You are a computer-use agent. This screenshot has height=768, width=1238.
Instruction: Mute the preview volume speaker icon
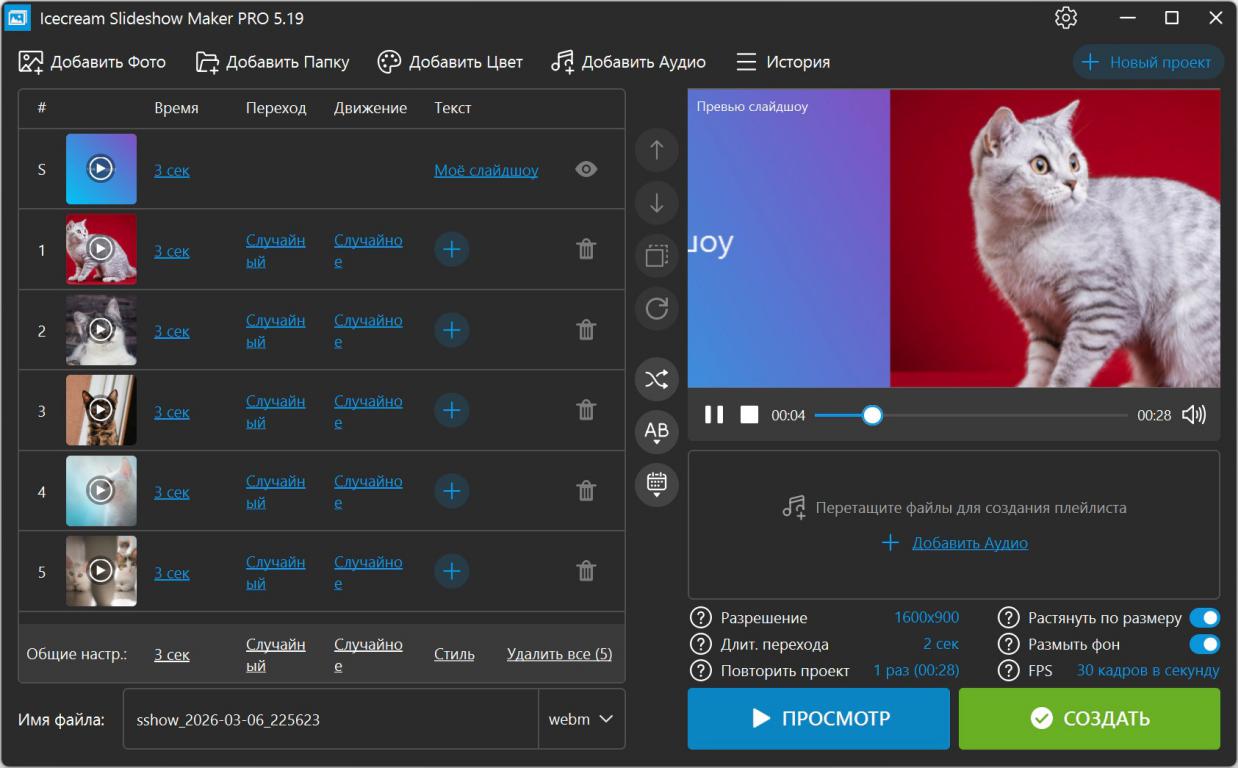(x=1194, y=415)
